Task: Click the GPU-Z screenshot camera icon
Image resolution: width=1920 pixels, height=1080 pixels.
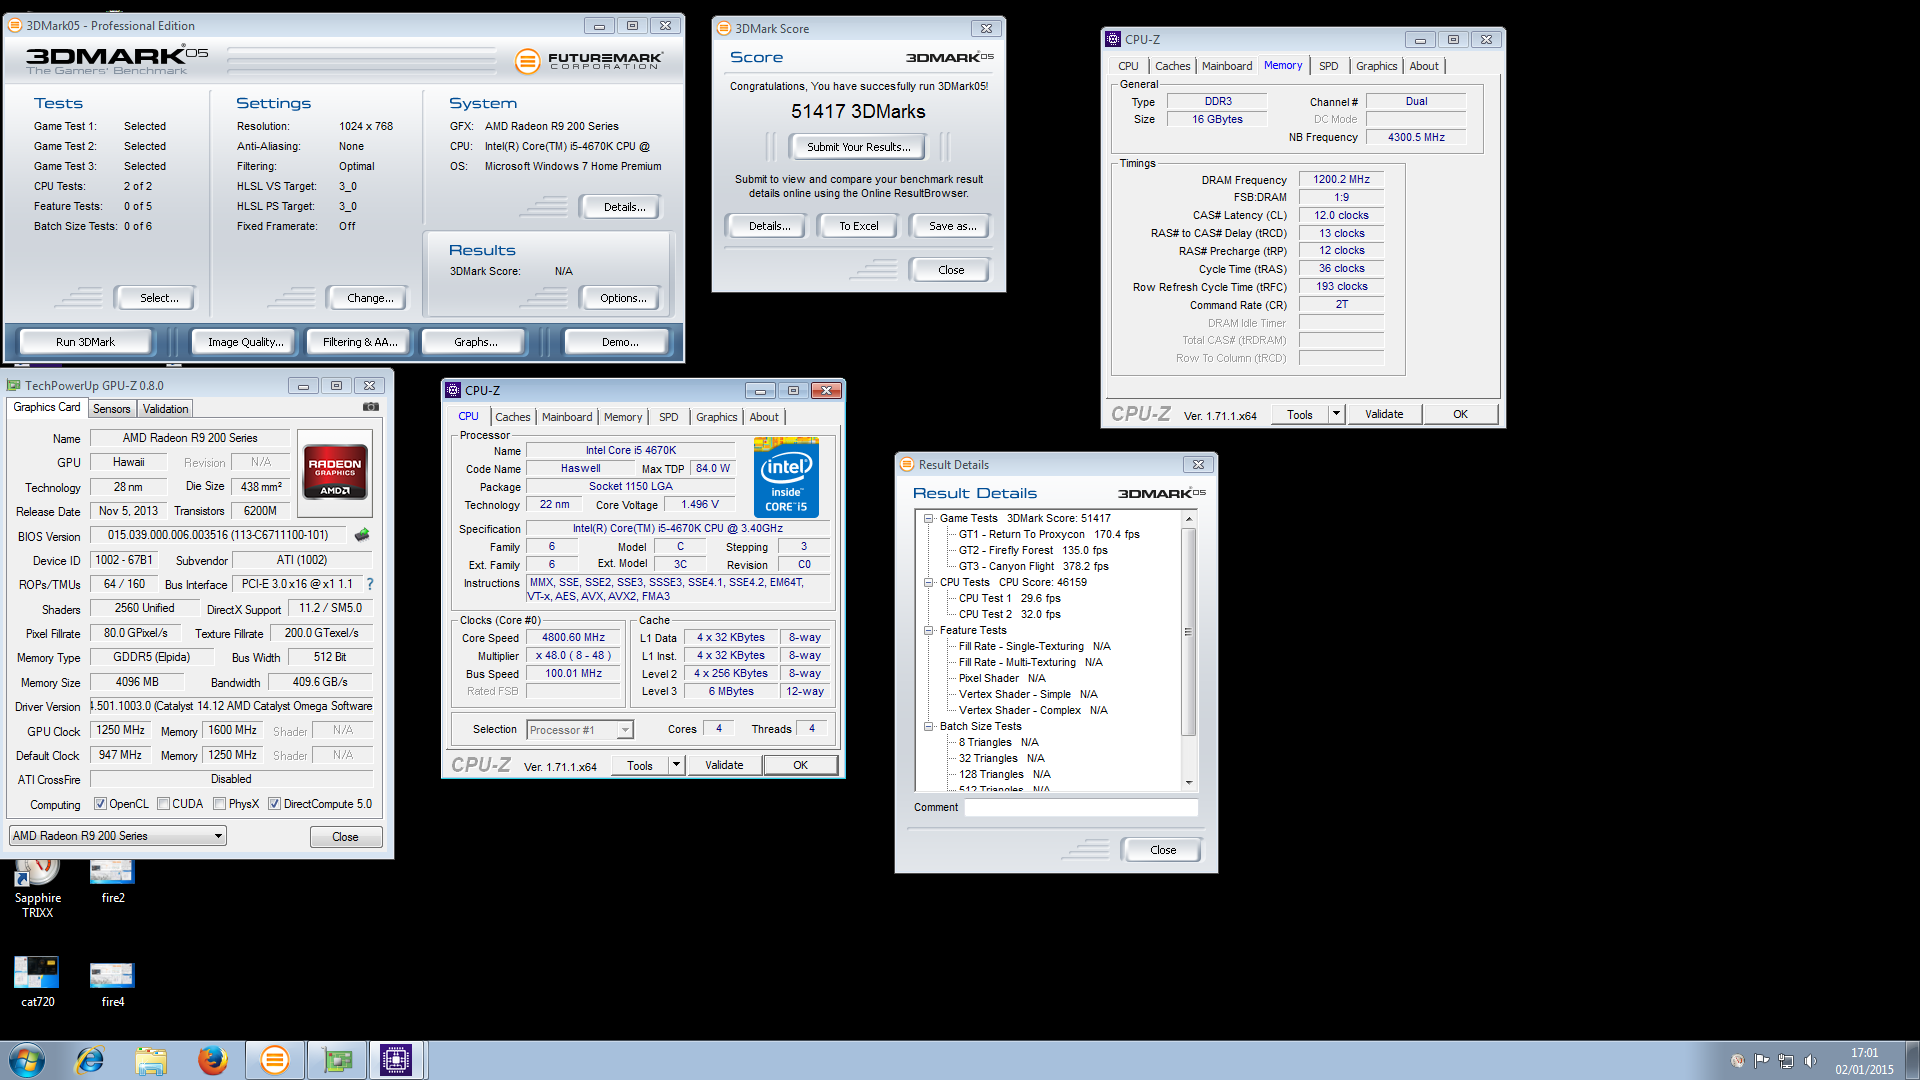Action: tap(370, 407)
